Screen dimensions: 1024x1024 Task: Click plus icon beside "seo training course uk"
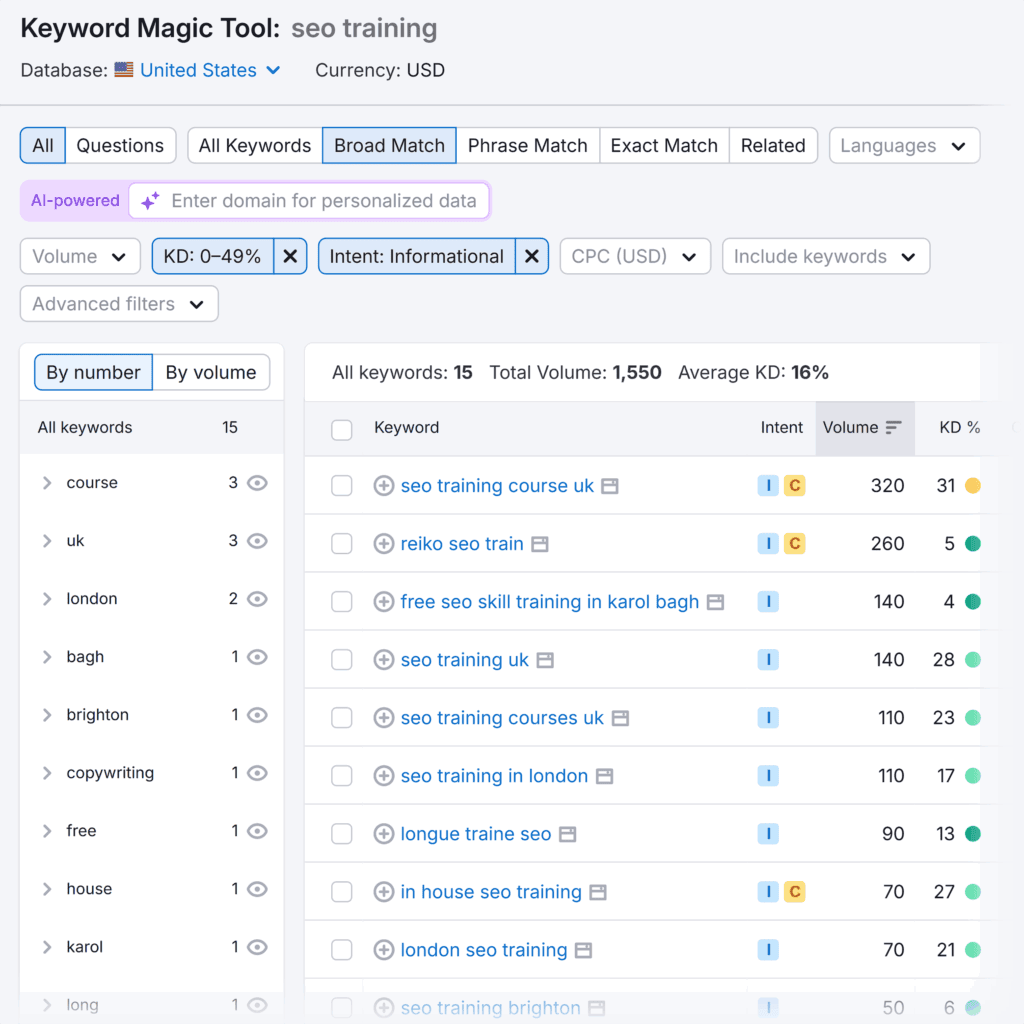(x=384, y=486)
